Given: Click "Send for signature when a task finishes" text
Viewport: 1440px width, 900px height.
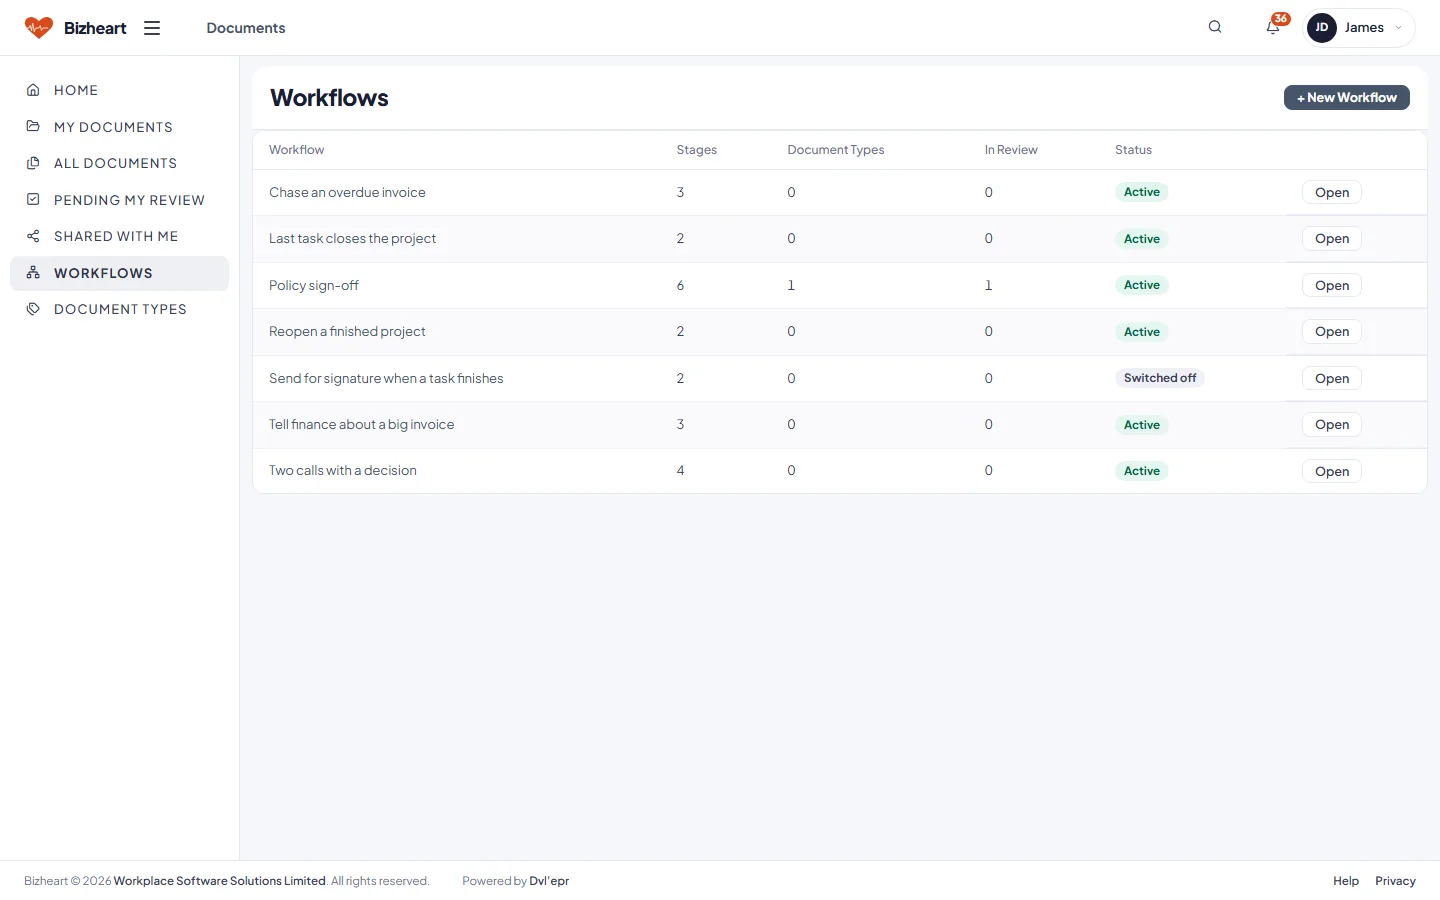Looking at the screenshot, I should (x=386, y=378).
